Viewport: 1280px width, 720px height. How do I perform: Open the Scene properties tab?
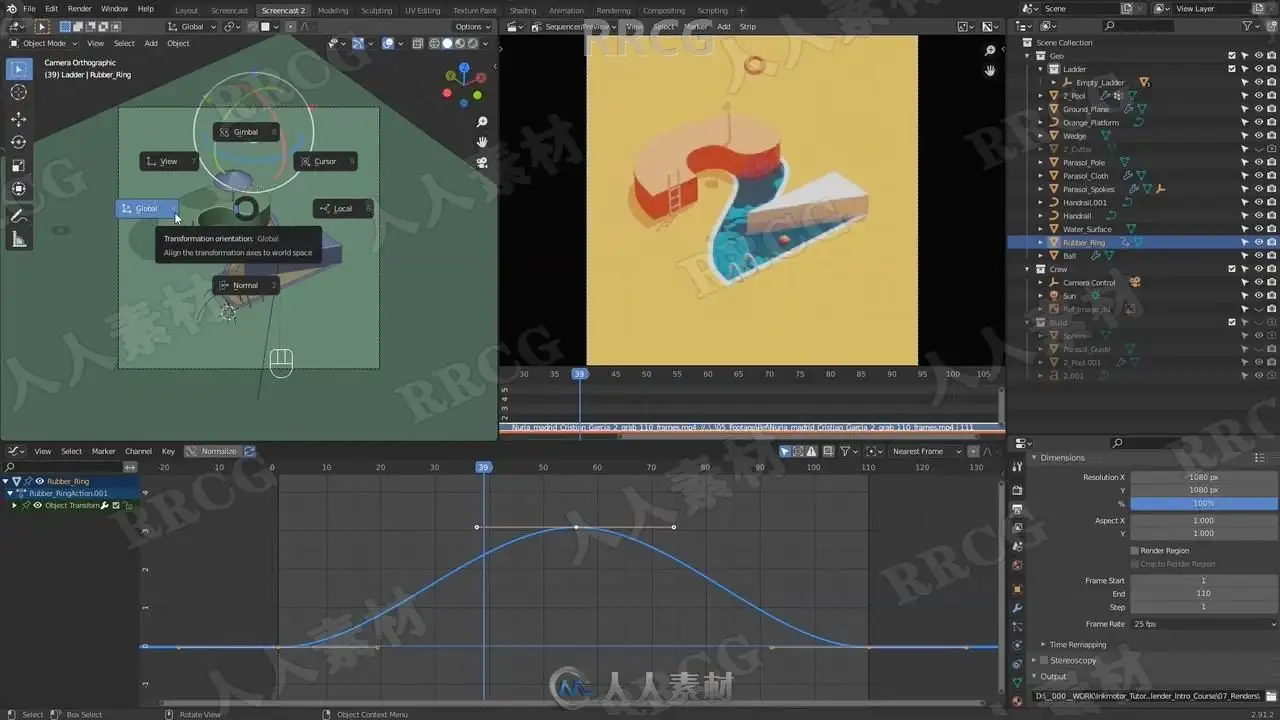point(1017,547)
